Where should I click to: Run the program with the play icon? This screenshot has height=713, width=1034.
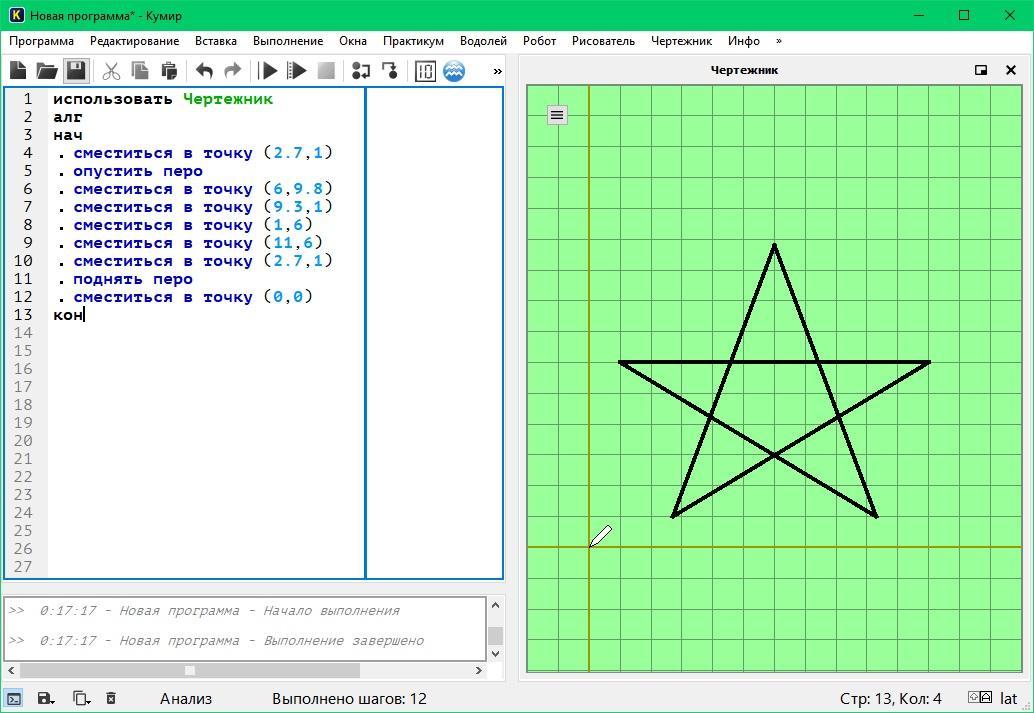tap(268, 71)
